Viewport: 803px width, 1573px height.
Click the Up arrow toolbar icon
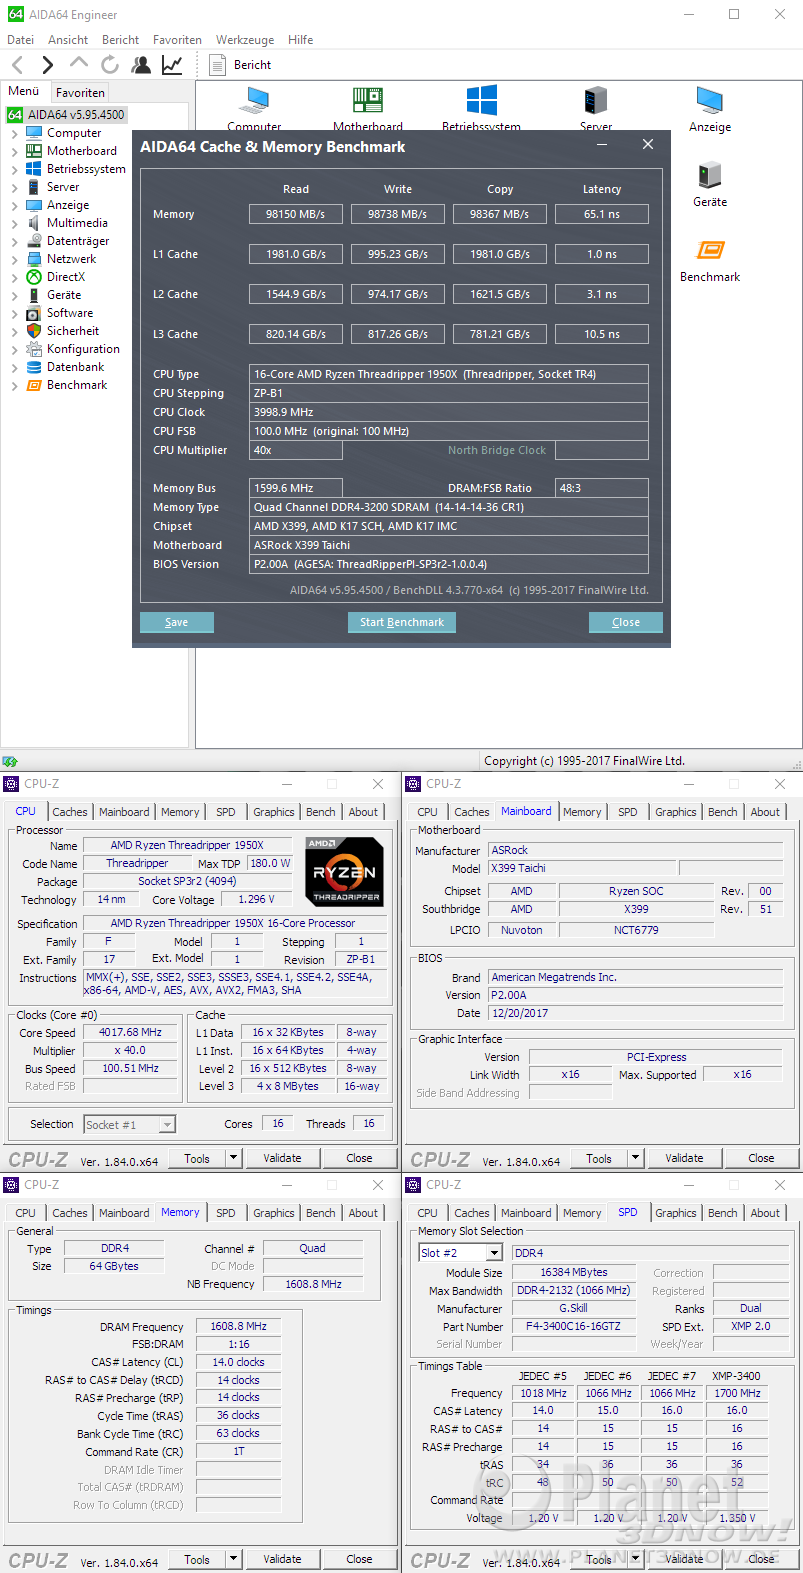point(79,64)
